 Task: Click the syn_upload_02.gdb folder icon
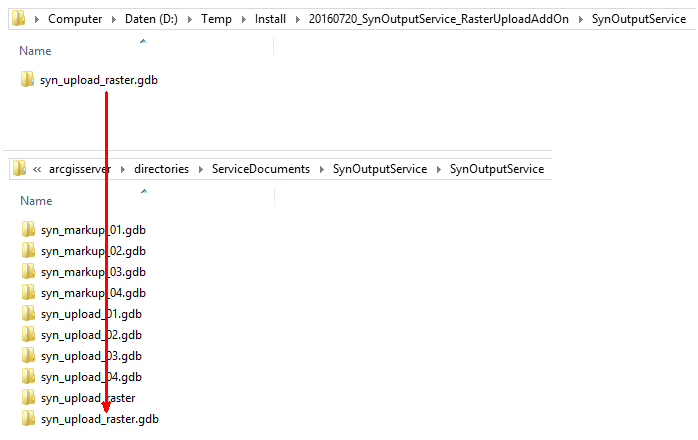(x=28, y=335)
